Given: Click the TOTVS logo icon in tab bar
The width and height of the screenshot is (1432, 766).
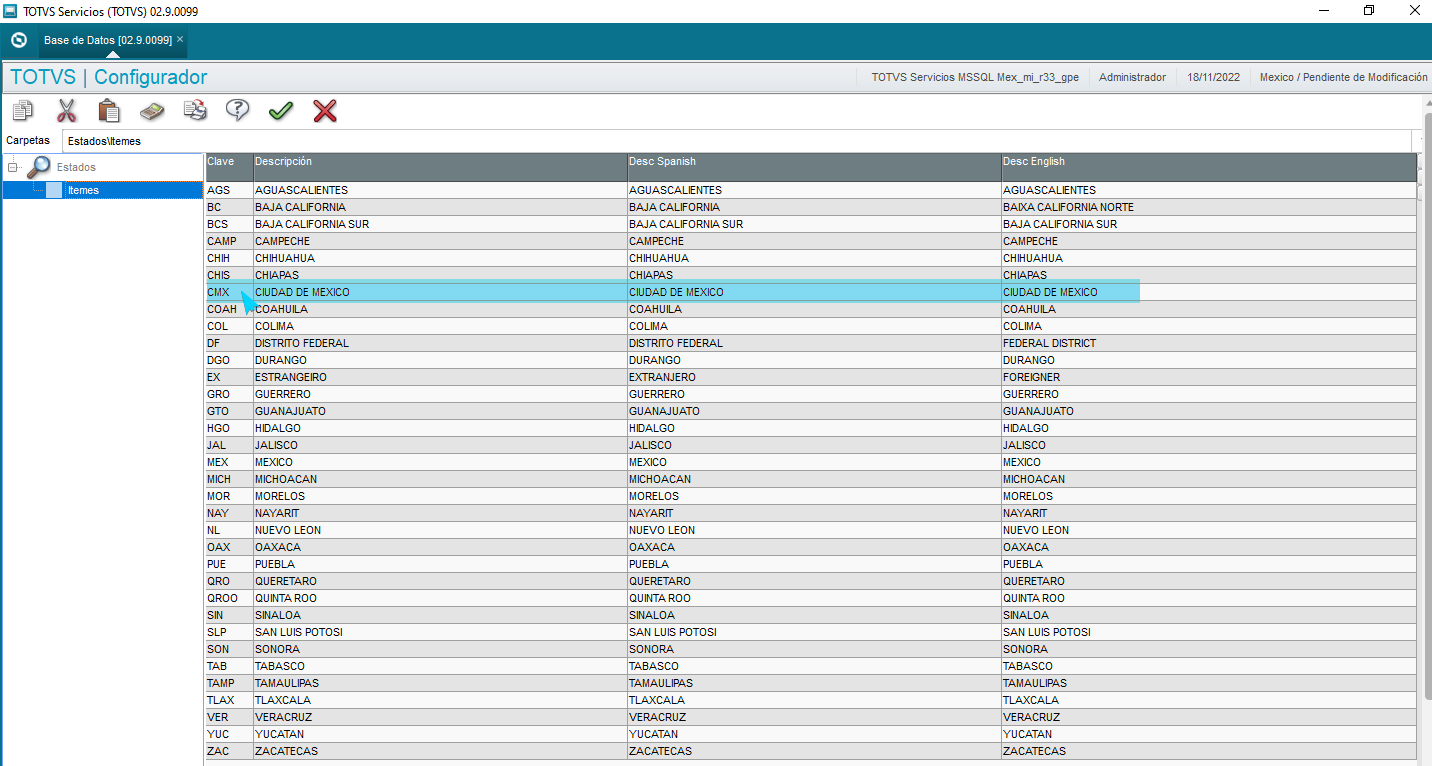Looking at the screenshot, I should (x=18, y=40).
